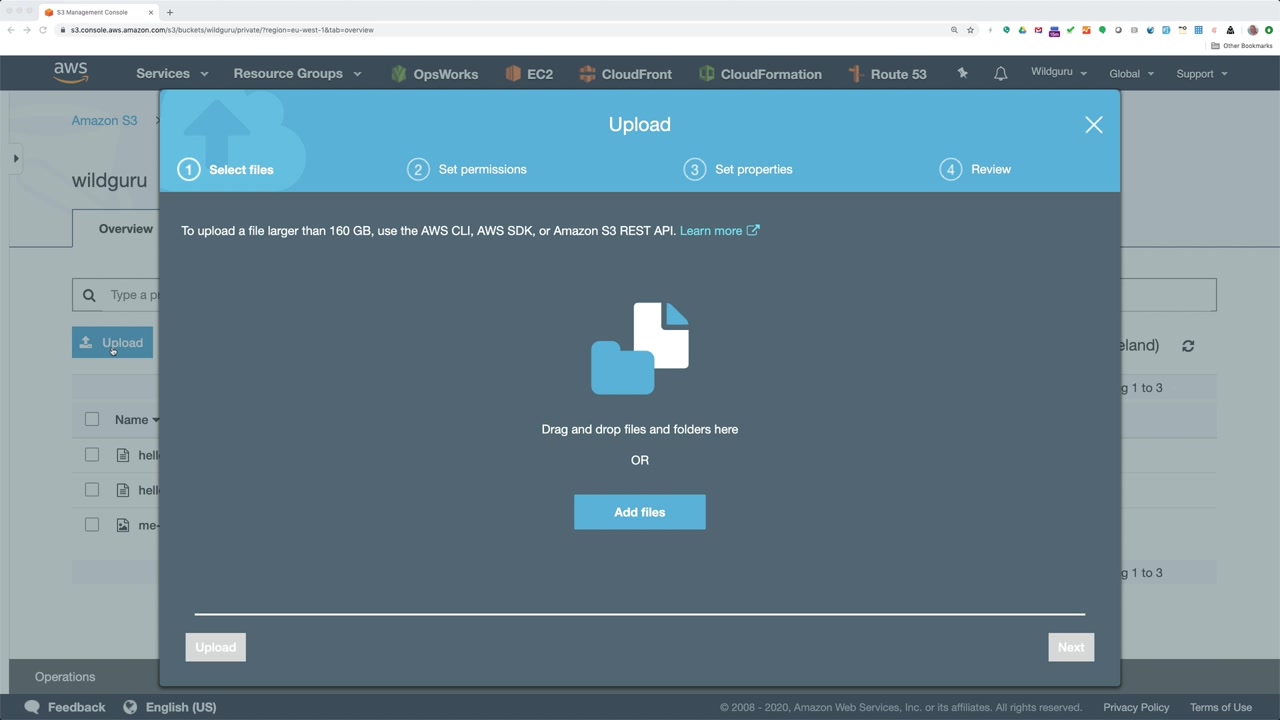
Task: Click the AWS logo in the navigation bar
Action: [71, 73]
